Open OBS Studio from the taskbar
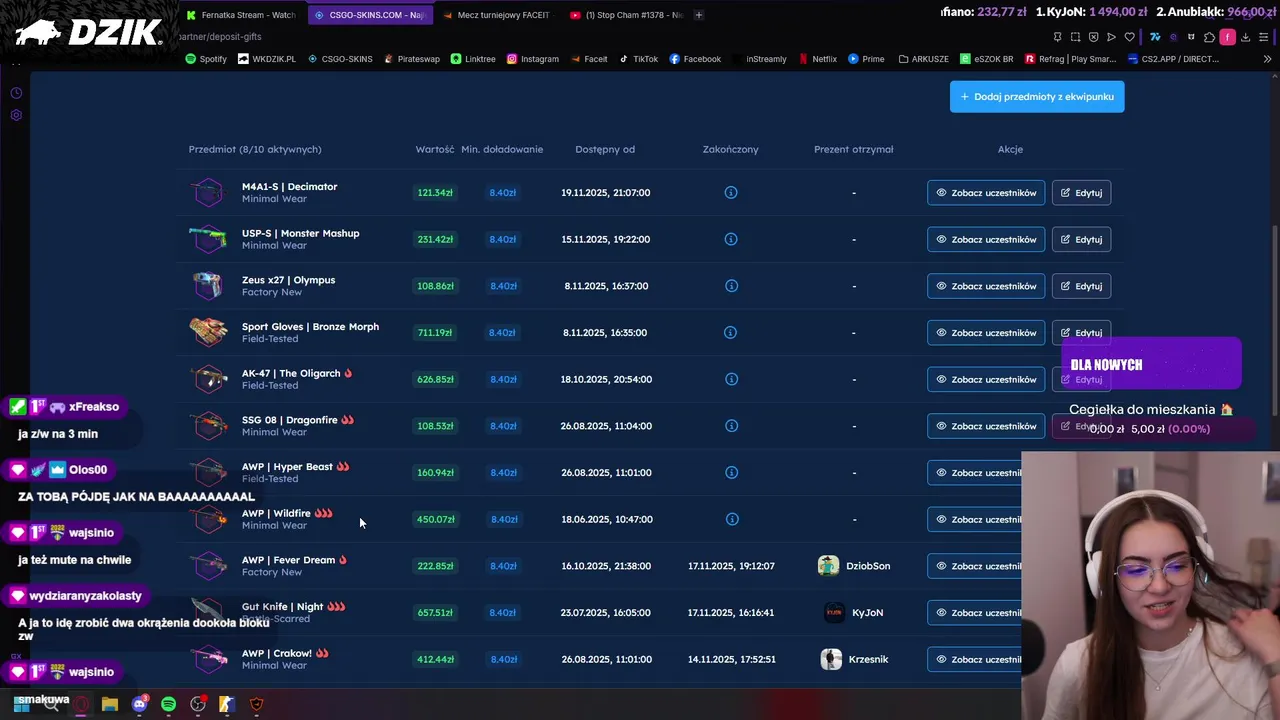 tap(198, 704)
